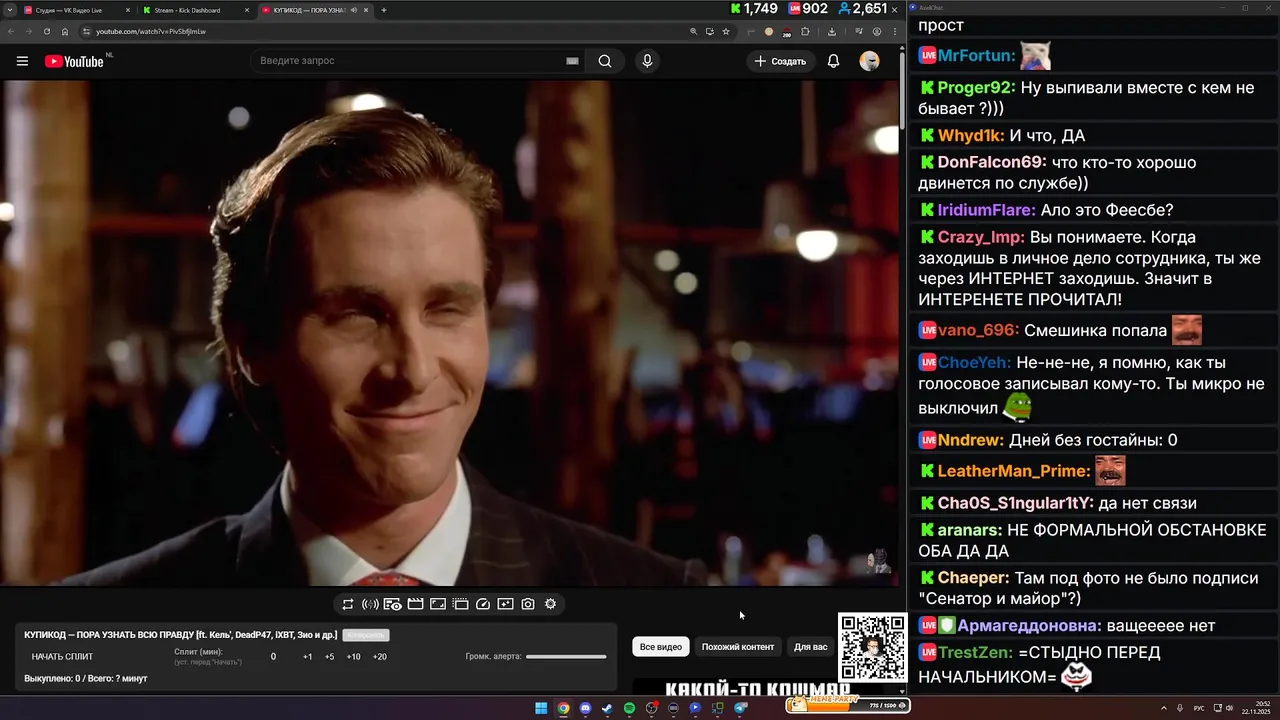
Task: Click the split minutes value field showing 0
Action: [273, 657]
